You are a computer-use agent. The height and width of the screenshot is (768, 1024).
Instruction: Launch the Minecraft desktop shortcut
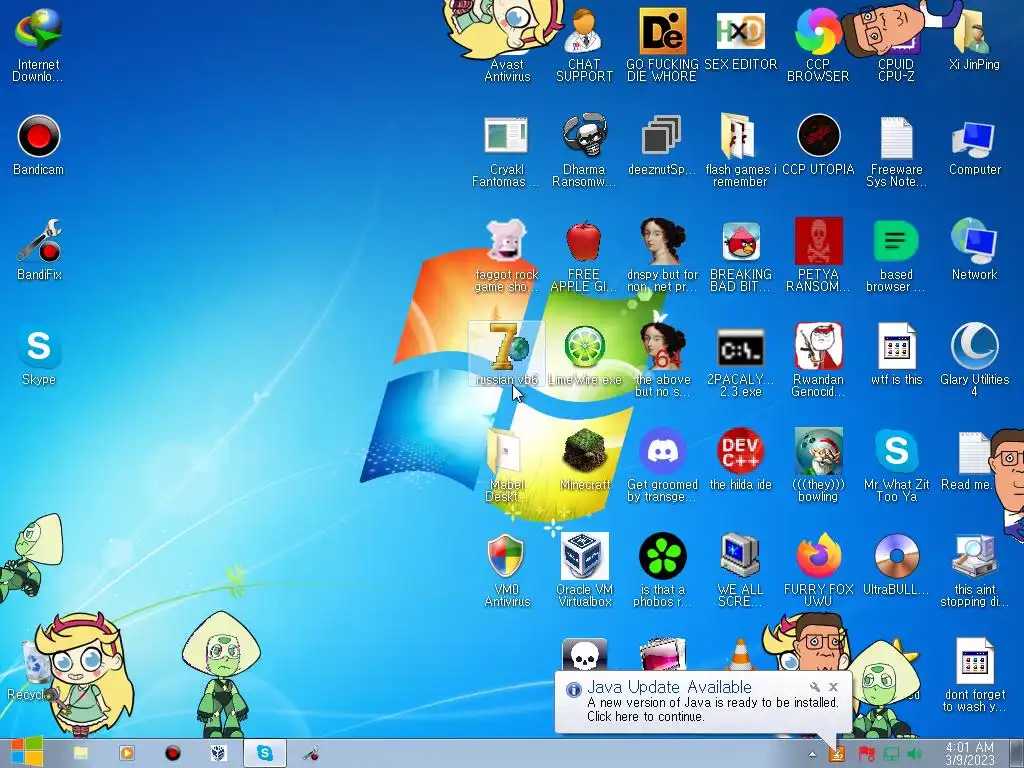(x=584, y=462)
